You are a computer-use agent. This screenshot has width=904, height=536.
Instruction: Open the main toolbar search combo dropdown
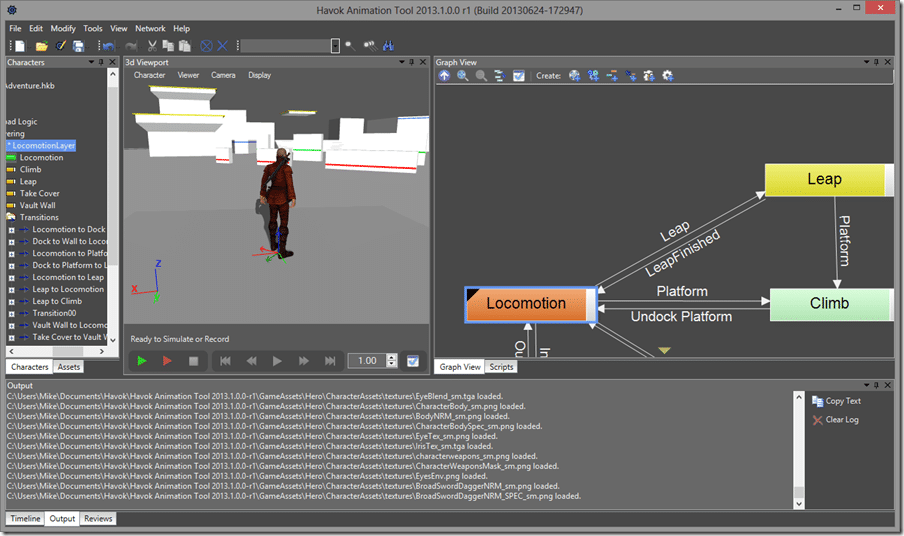coord(336,46)
